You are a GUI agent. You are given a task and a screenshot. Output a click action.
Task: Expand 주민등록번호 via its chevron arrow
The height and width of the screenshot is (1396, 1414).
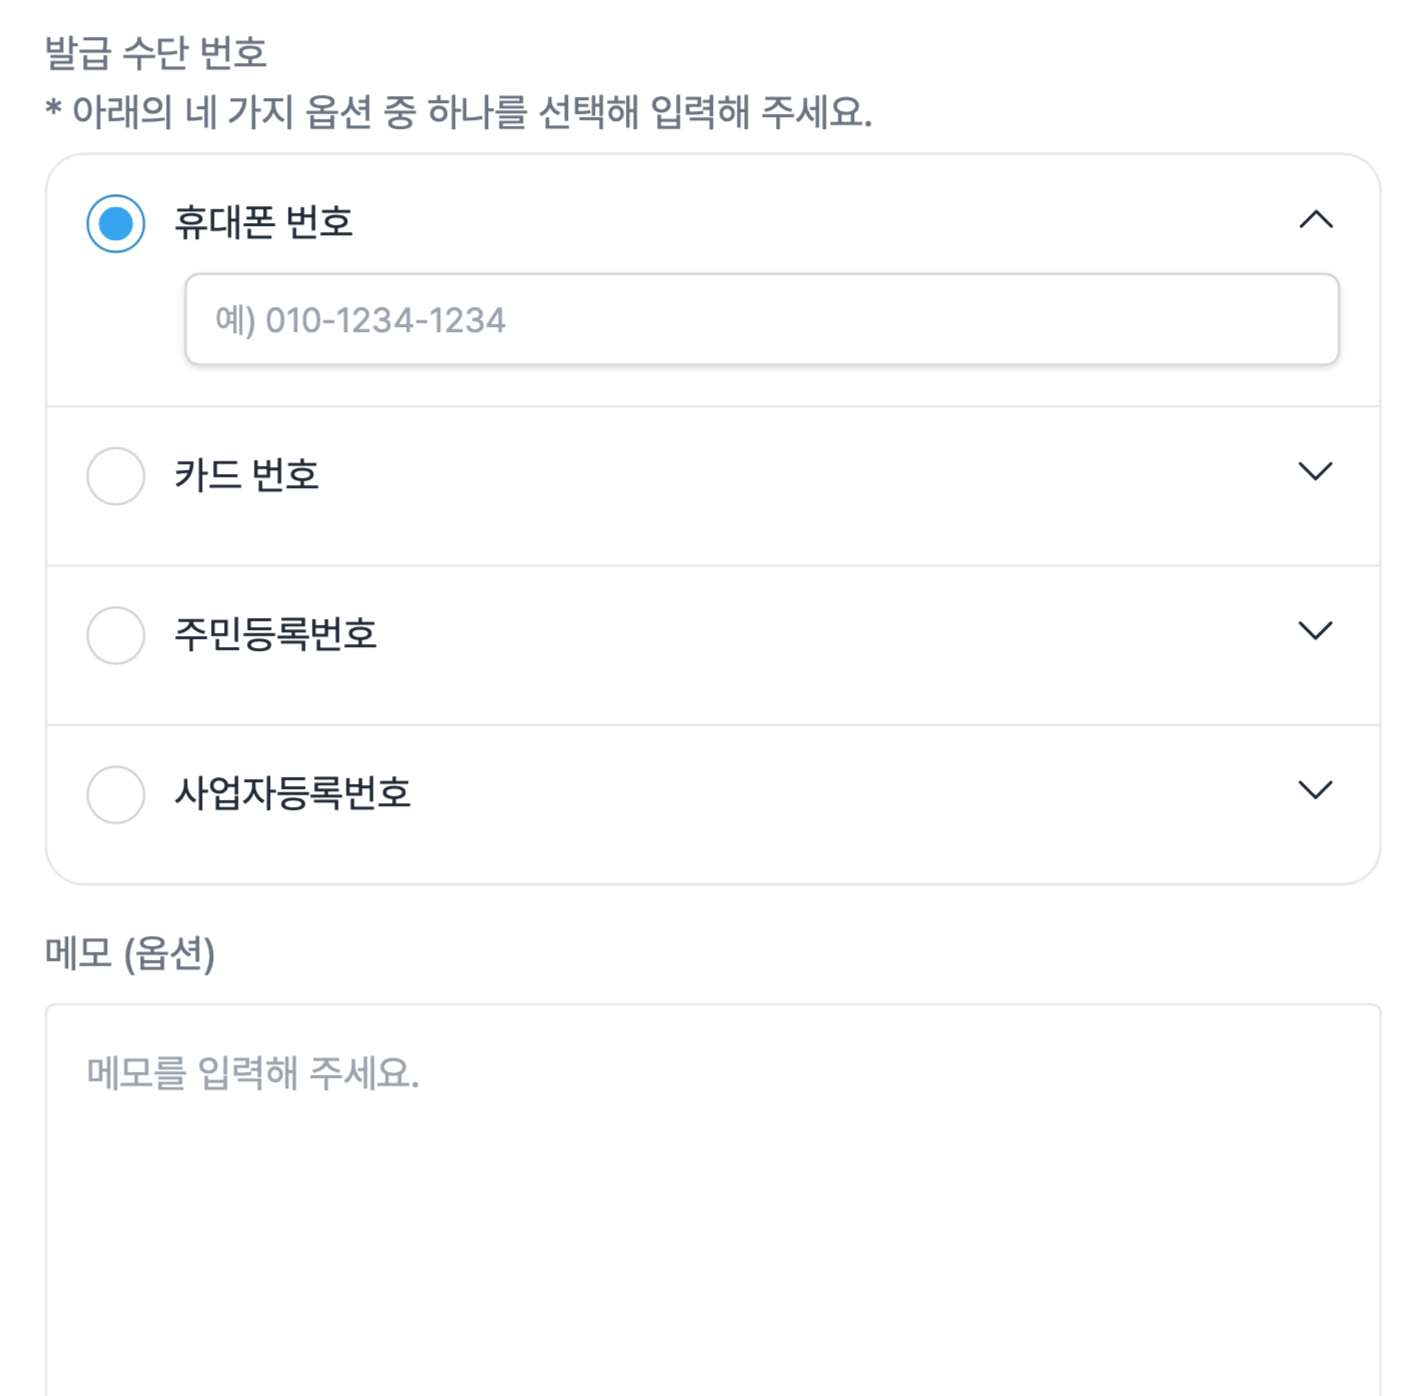pyautogui.click(x=1315, y=630)
